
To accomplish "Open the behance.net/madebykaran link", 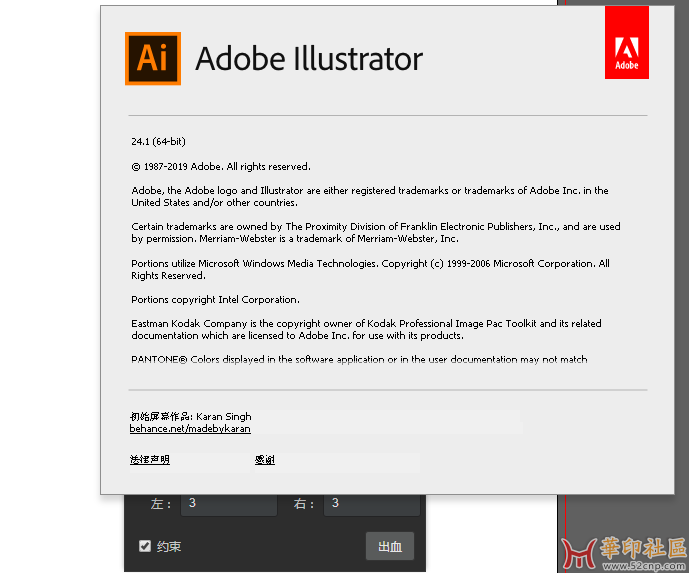I will point(190,429).
